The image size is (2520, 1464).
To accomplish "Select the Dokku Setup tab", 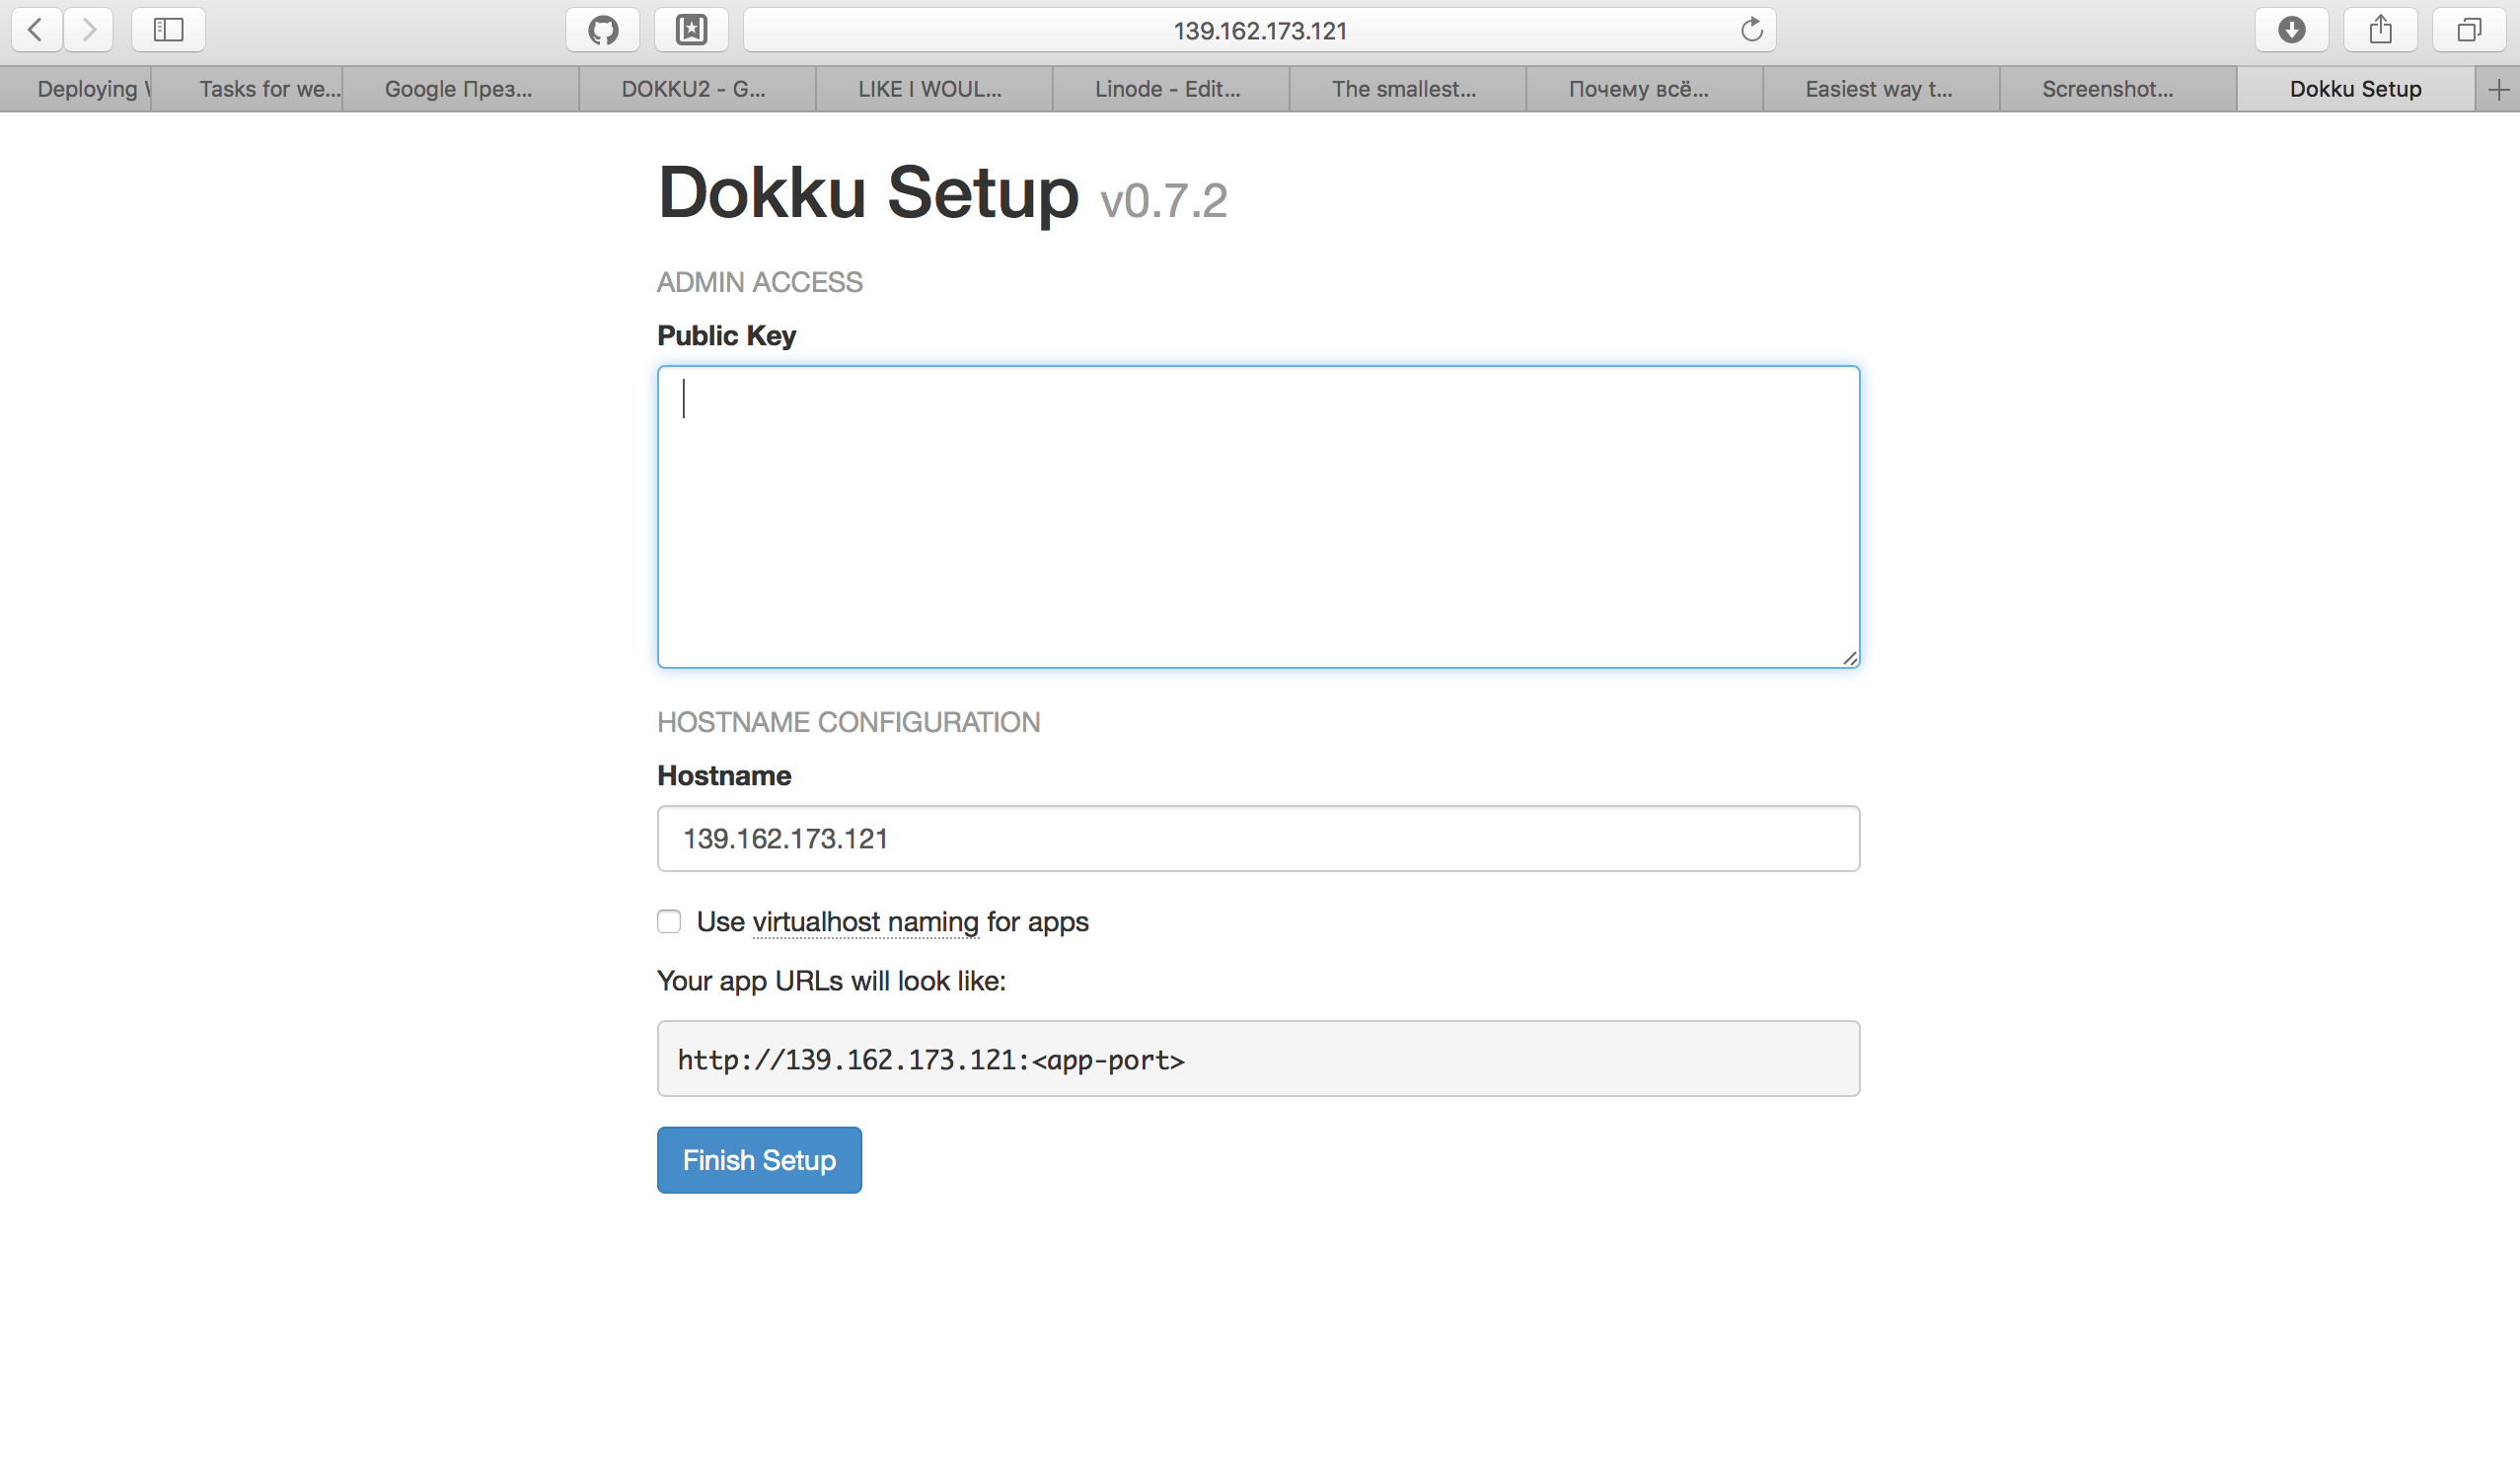I will (2355, 89).
